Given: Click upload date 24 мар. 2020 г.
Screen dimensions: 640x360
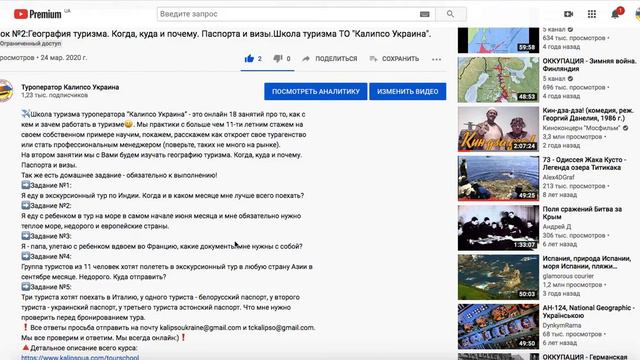Looking at the screenshot, I should (x=64, y=58).
